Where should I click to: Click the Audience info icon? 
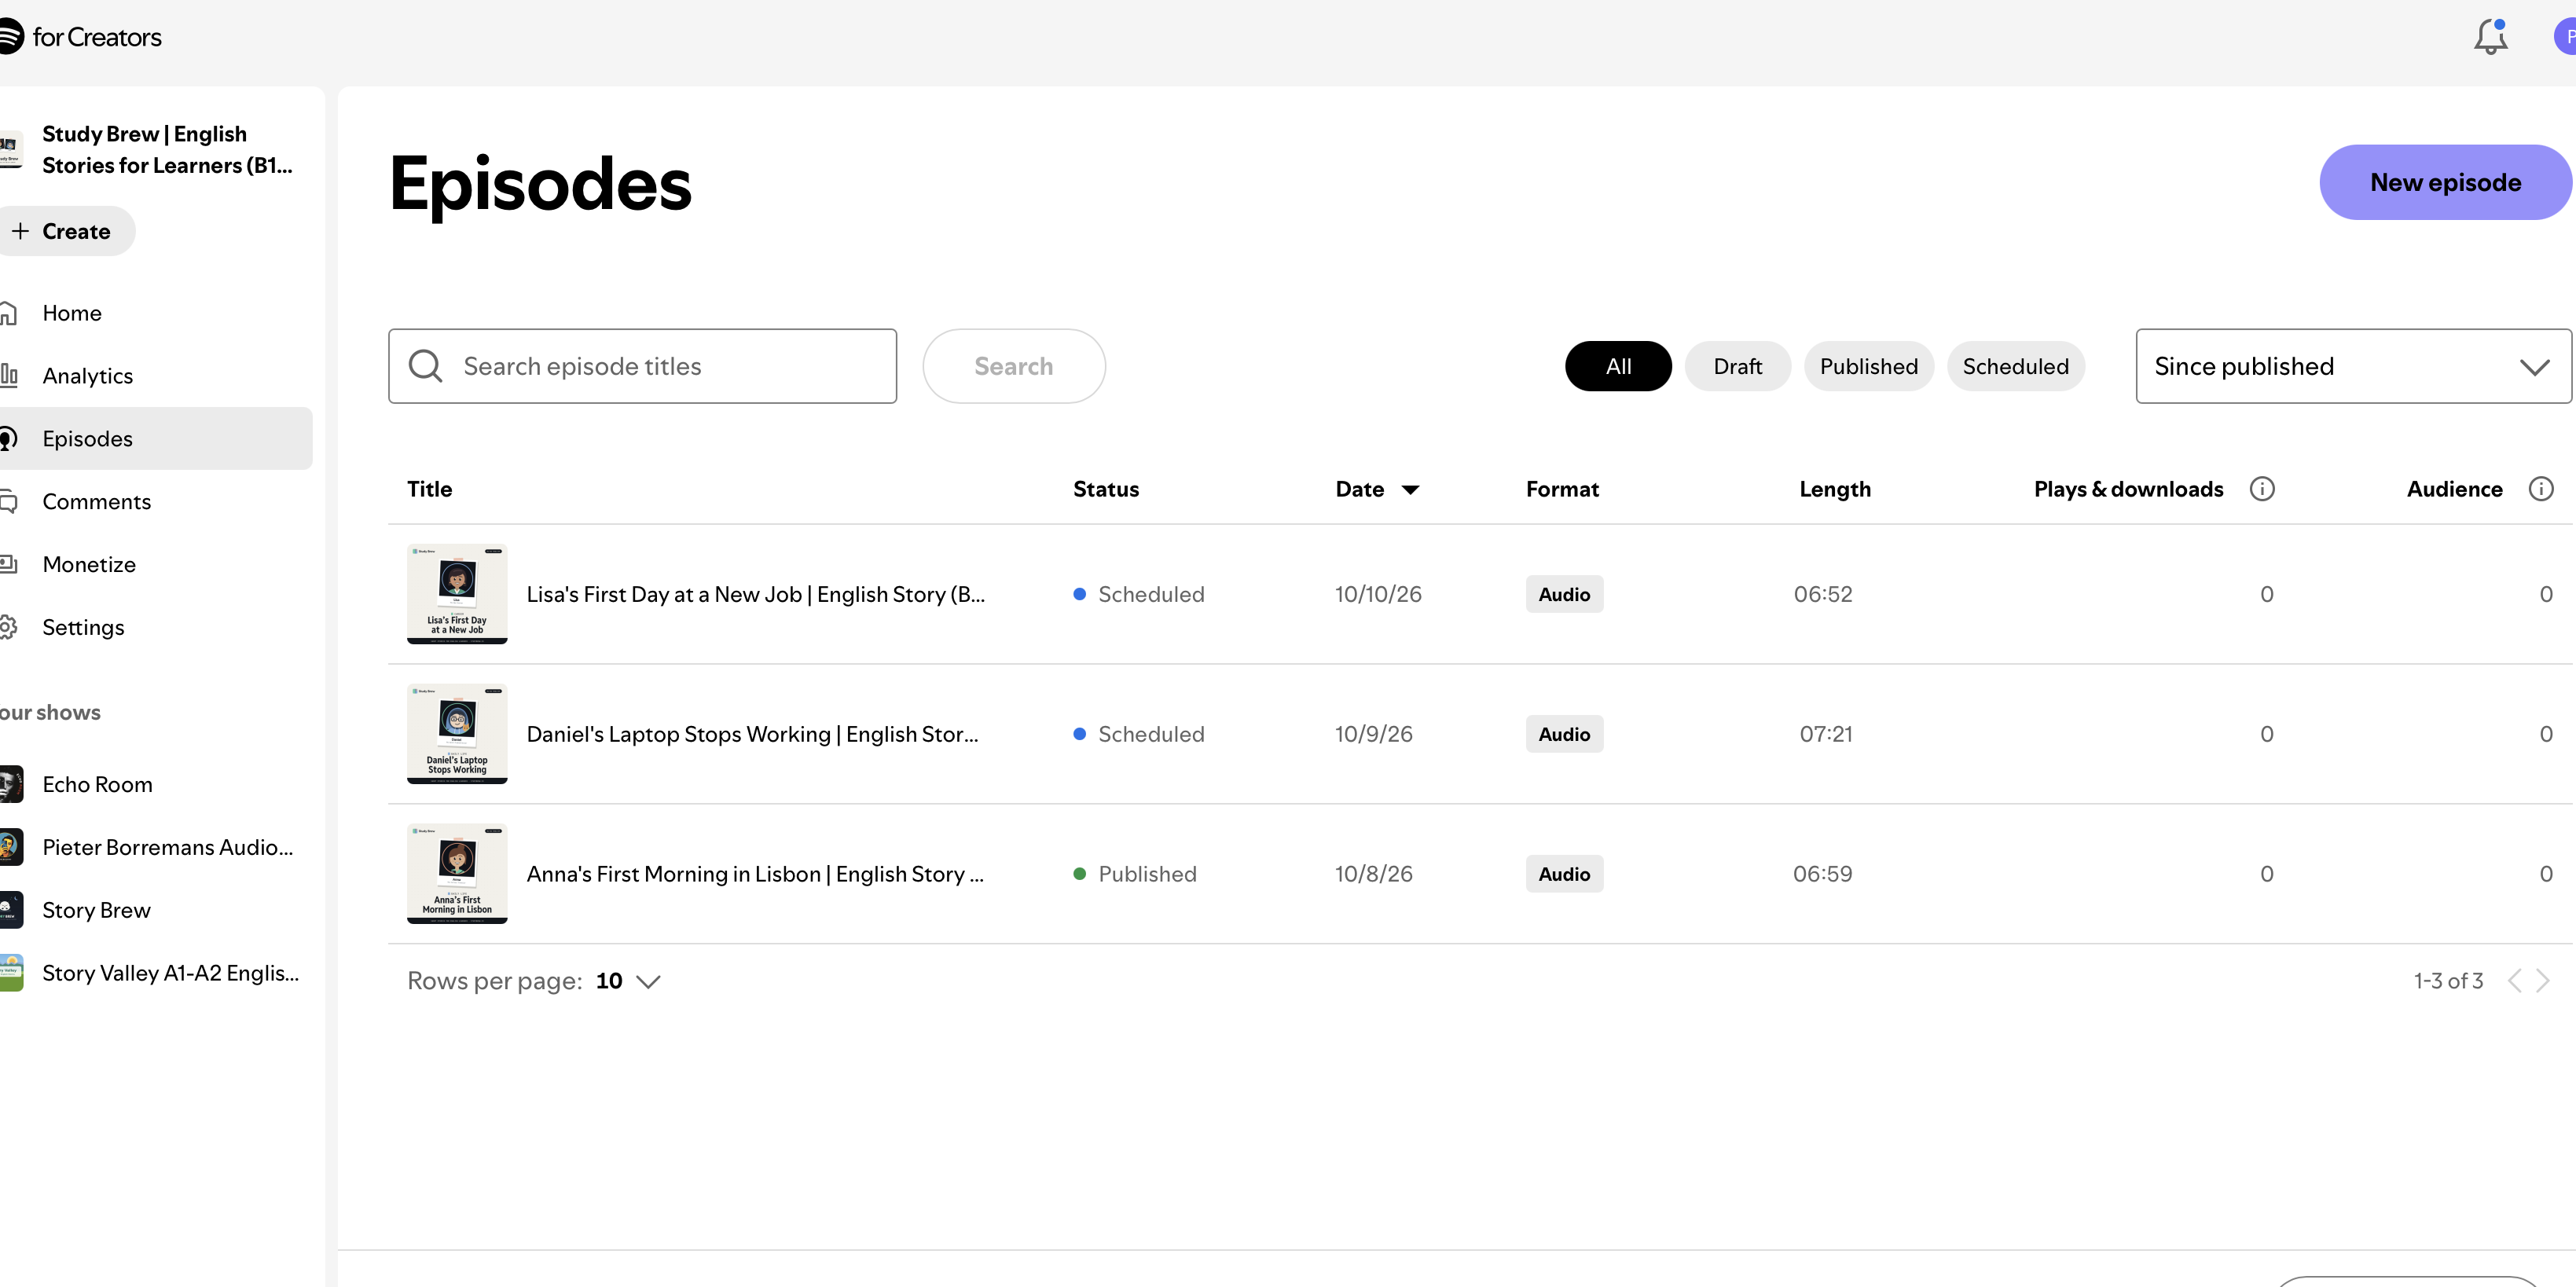point(2541,489)
